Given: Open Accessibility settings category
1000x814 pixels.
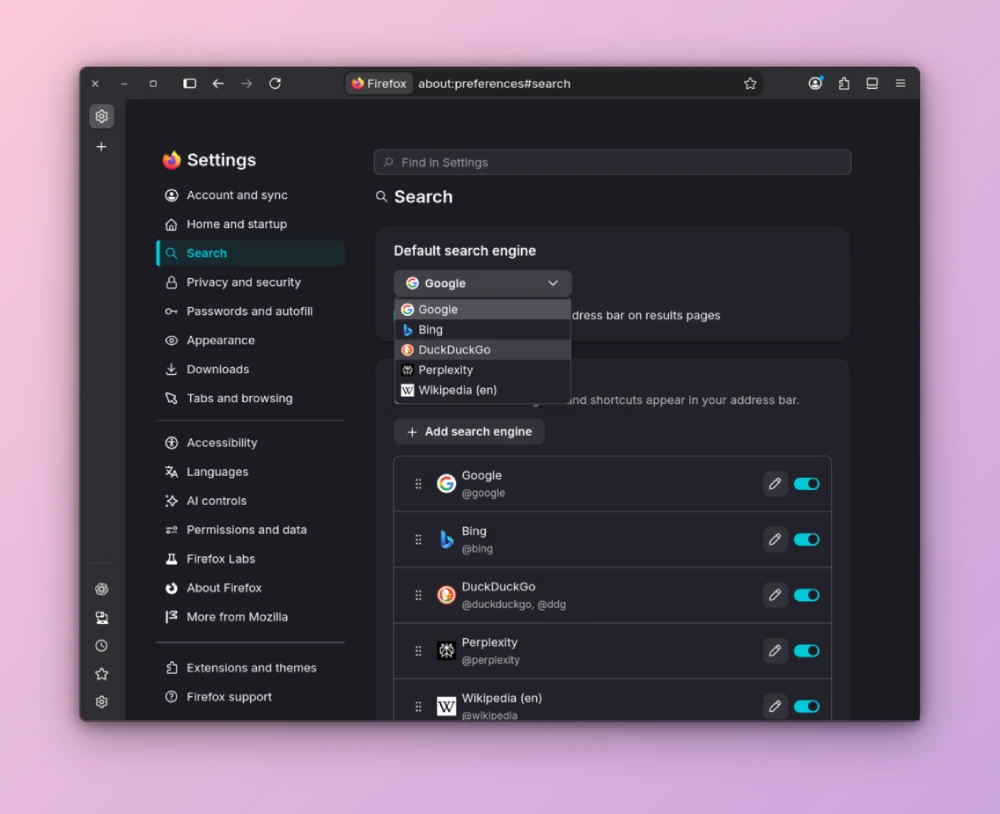Looking at the screenshot, I should 250,443.
